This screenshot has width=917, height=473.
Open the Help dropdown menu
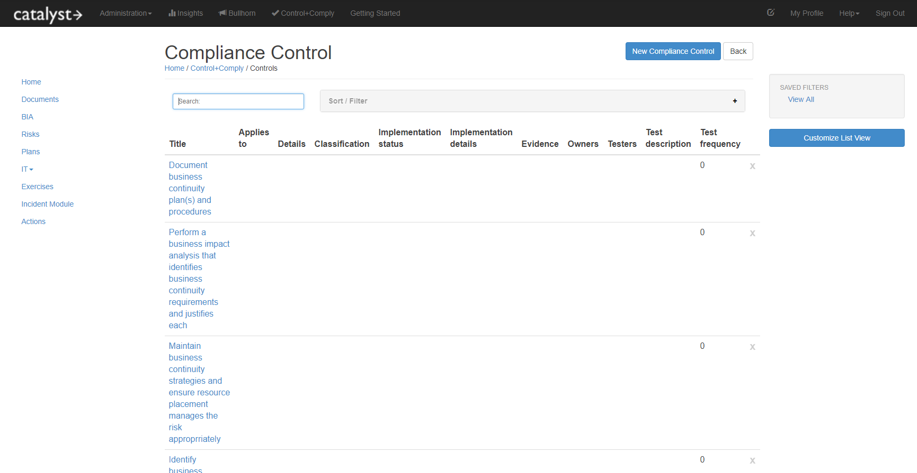point(849,13)
